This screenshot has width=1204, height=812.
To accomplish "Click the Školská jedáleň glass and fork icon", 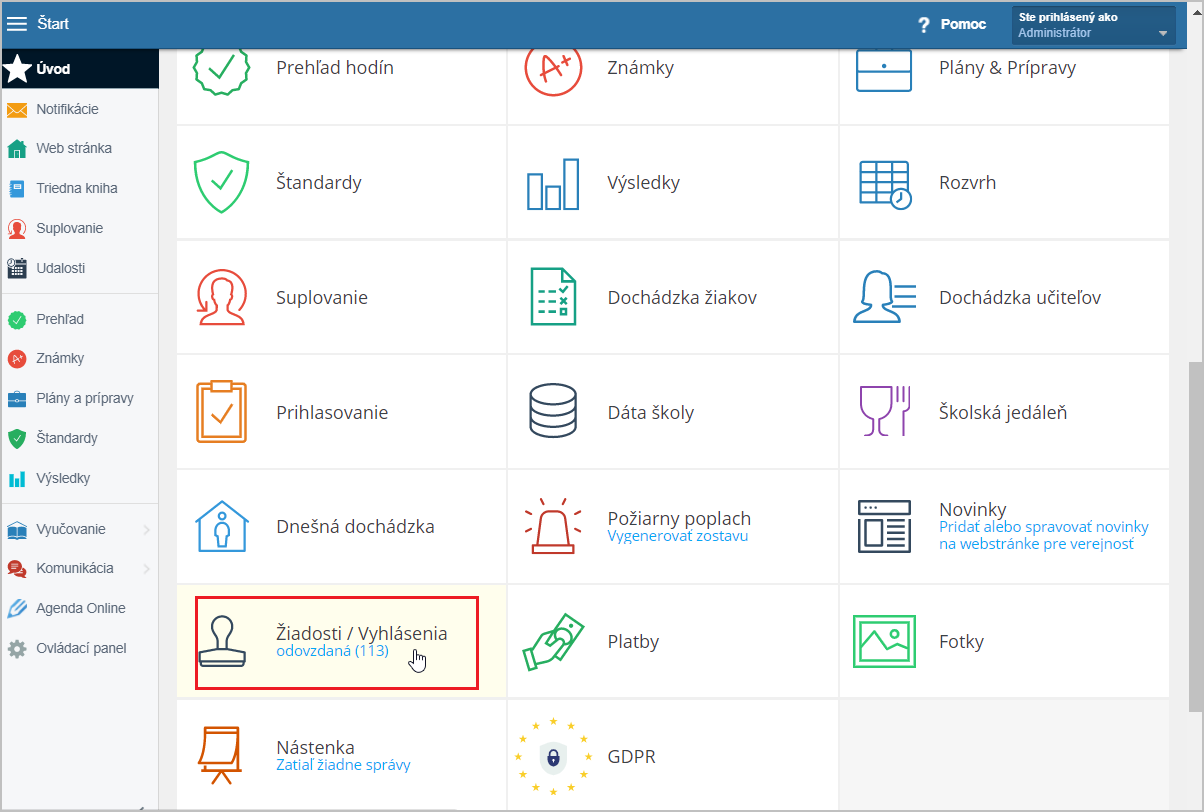I will click(x=885, y=412).
